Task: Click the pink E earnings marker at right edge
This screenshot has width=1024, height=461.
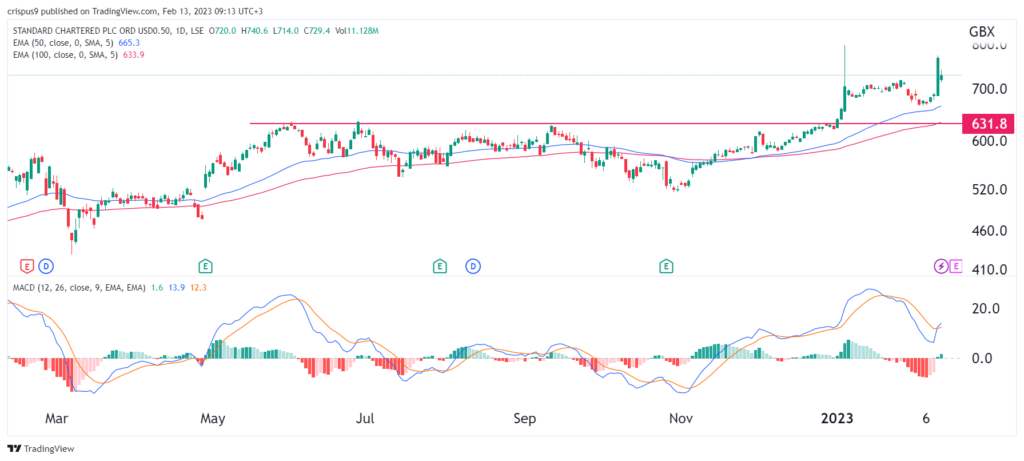Action: [957, 266]
